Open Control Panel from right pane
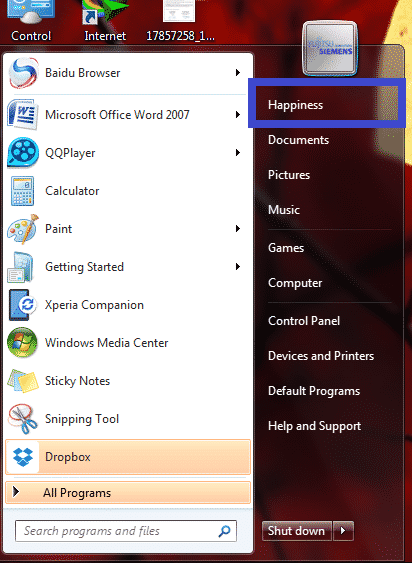Image resolution: width=412 pixels, height=563 pixels. pyautogui.click(x=304, y=321)
